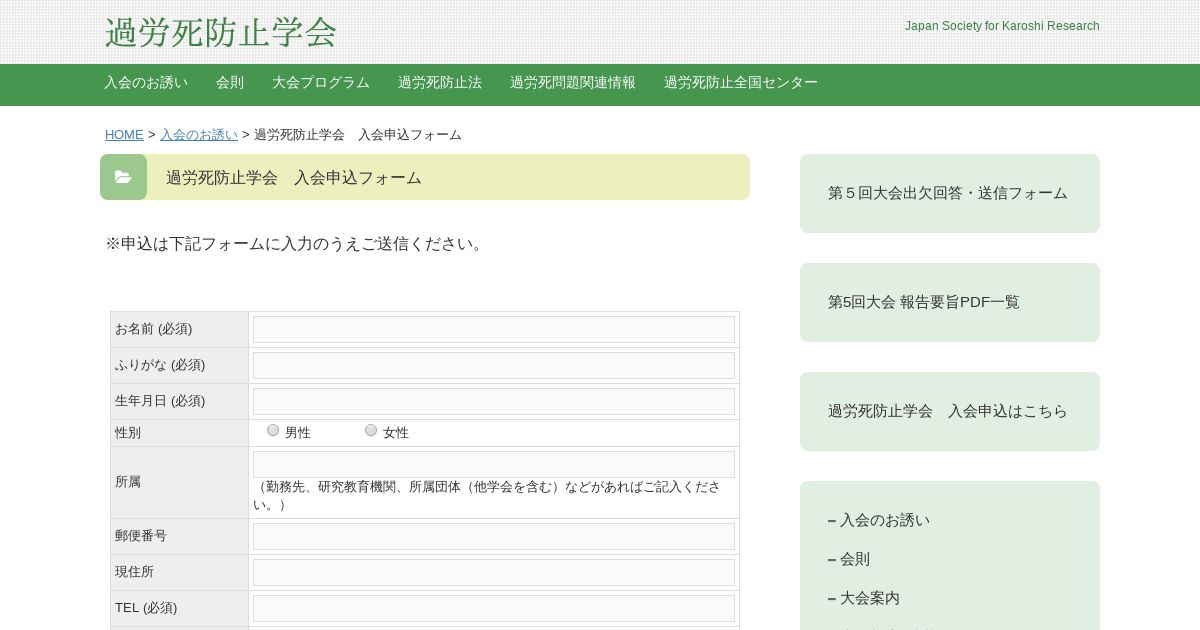Open 過労死防止学会 入会申込はこちら sidebar link

click(950, 411)
